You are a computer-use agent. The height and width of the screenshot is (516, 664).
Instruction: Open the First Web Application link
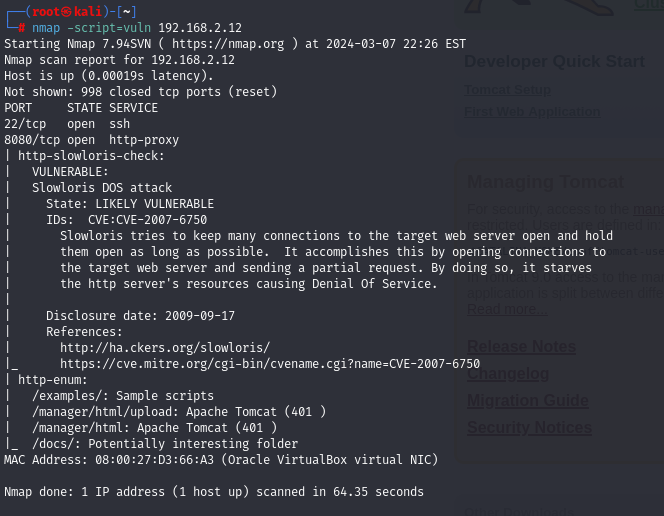pos(532,112)
